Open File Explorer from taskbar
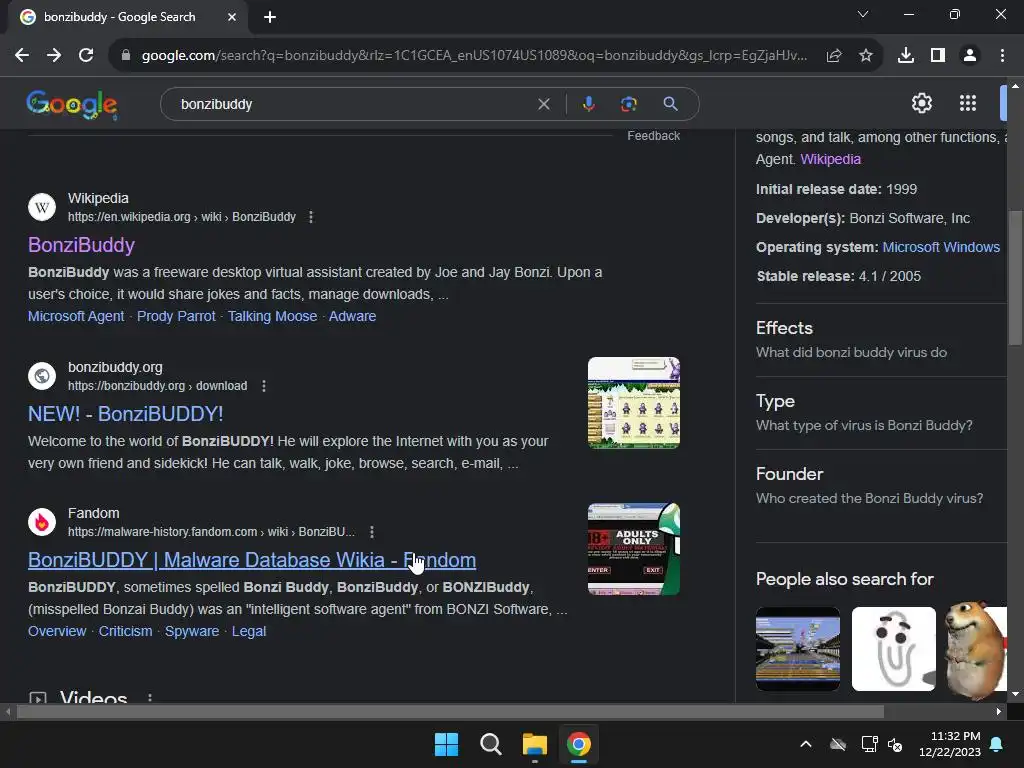This screenshot has width=1024, height=768. (x=534, y=744)
